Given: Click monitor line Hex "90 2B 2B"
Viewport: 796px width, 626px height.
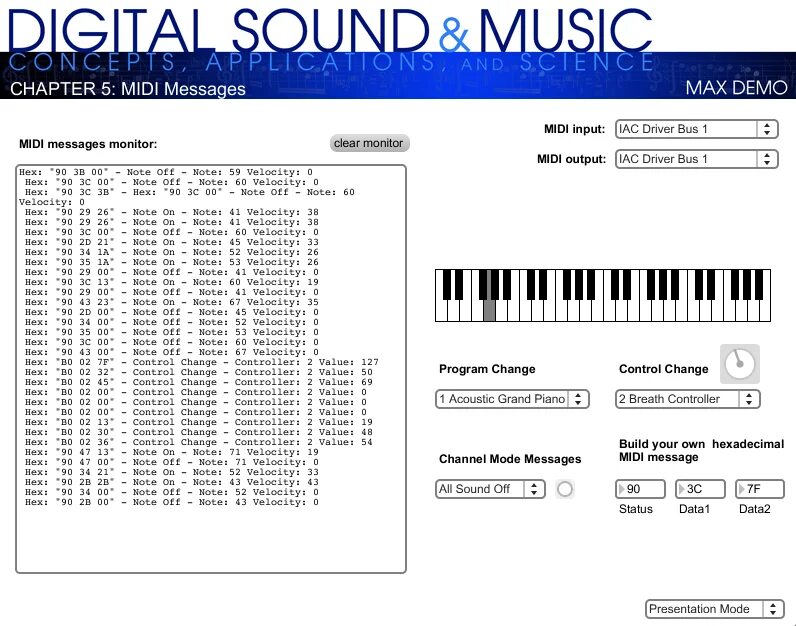Looking at the screenshot, I should coord(172,482).
